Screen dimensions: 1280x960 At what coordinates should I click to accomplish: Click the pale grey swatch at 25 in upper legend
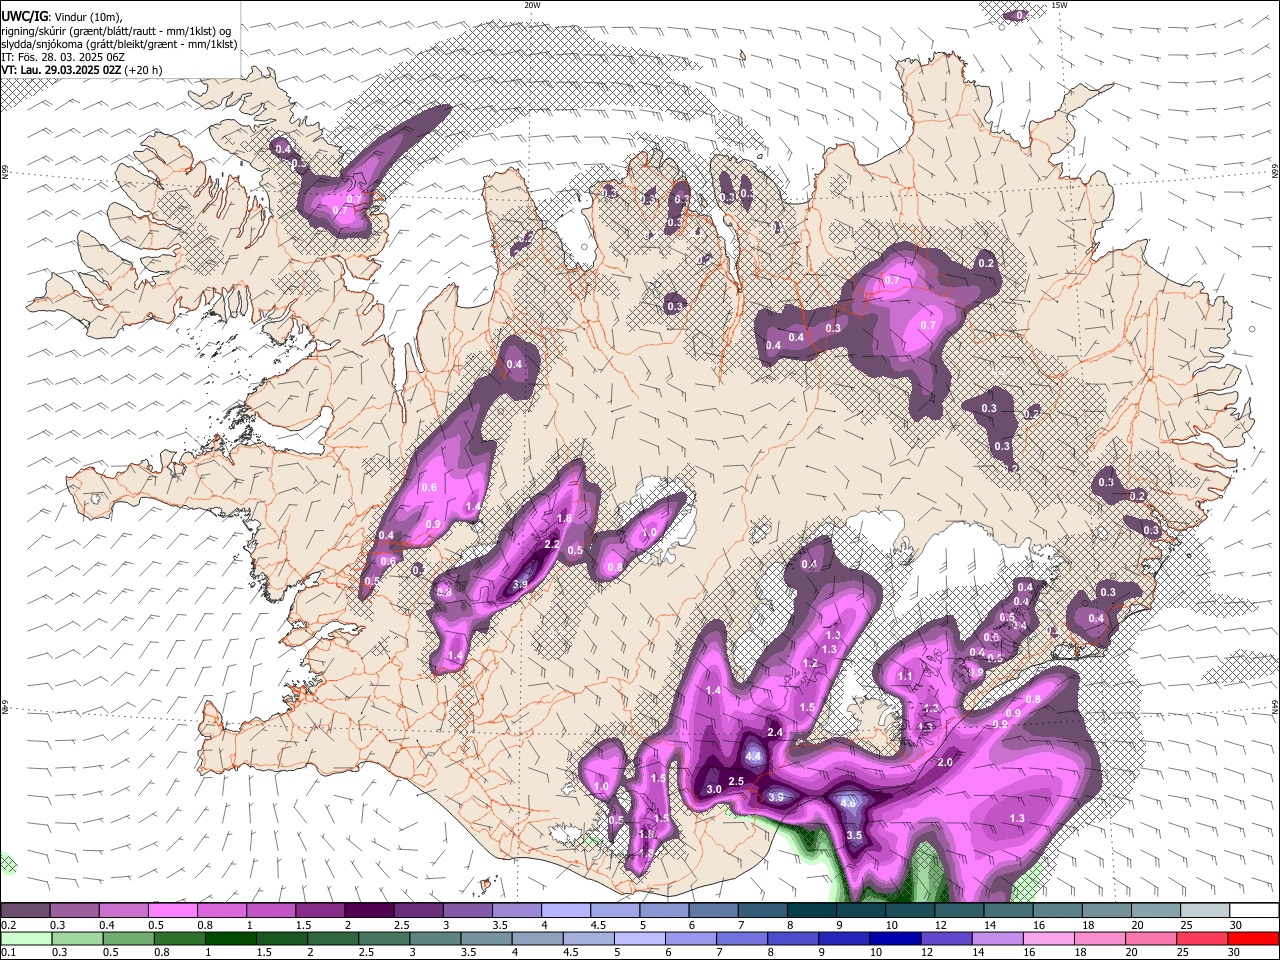[x=1206, y=910]
